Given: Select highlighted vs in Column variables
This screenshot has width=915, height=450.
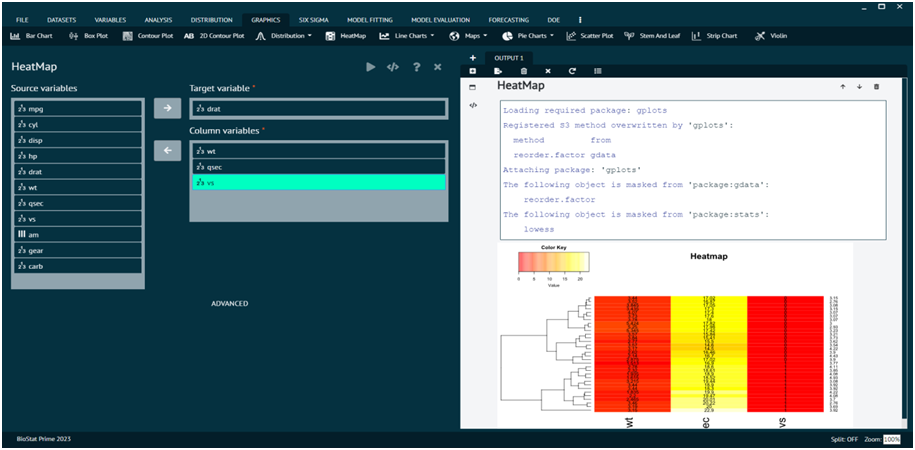Looking at the screenshot, I should [319, 183].
